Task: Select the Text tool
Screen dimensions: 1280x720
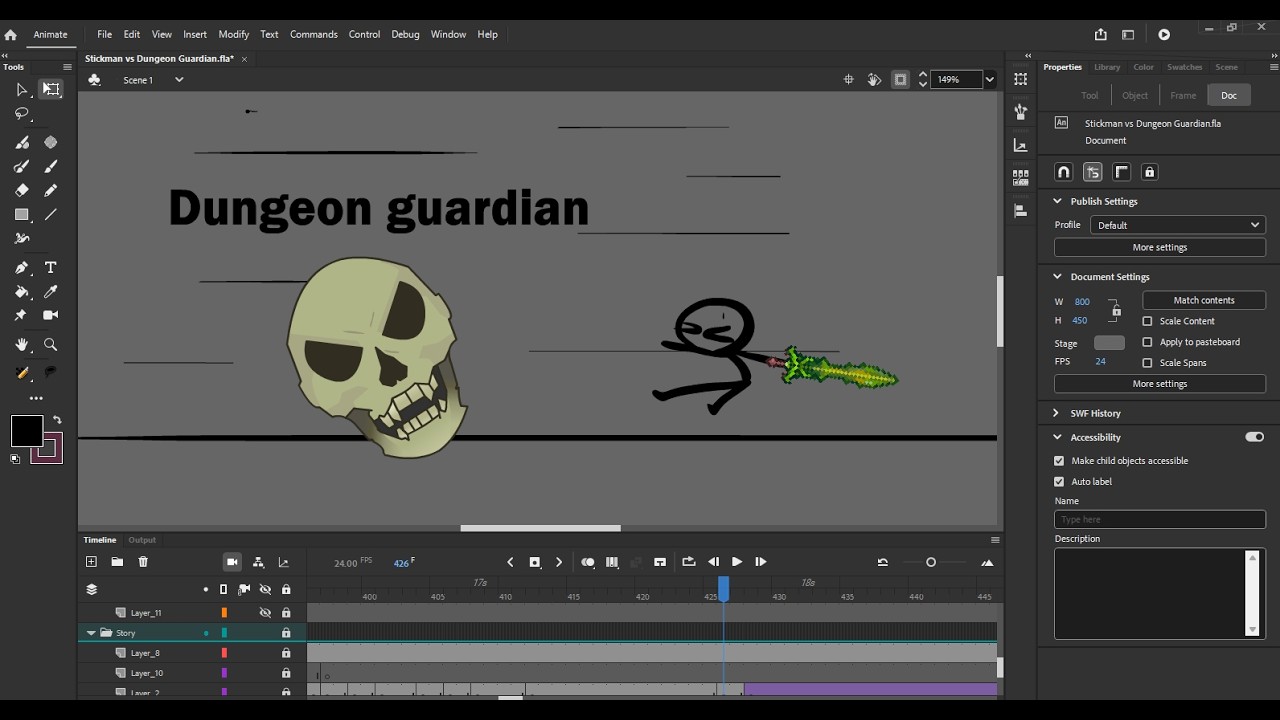Action: click(x=51, y=268)
